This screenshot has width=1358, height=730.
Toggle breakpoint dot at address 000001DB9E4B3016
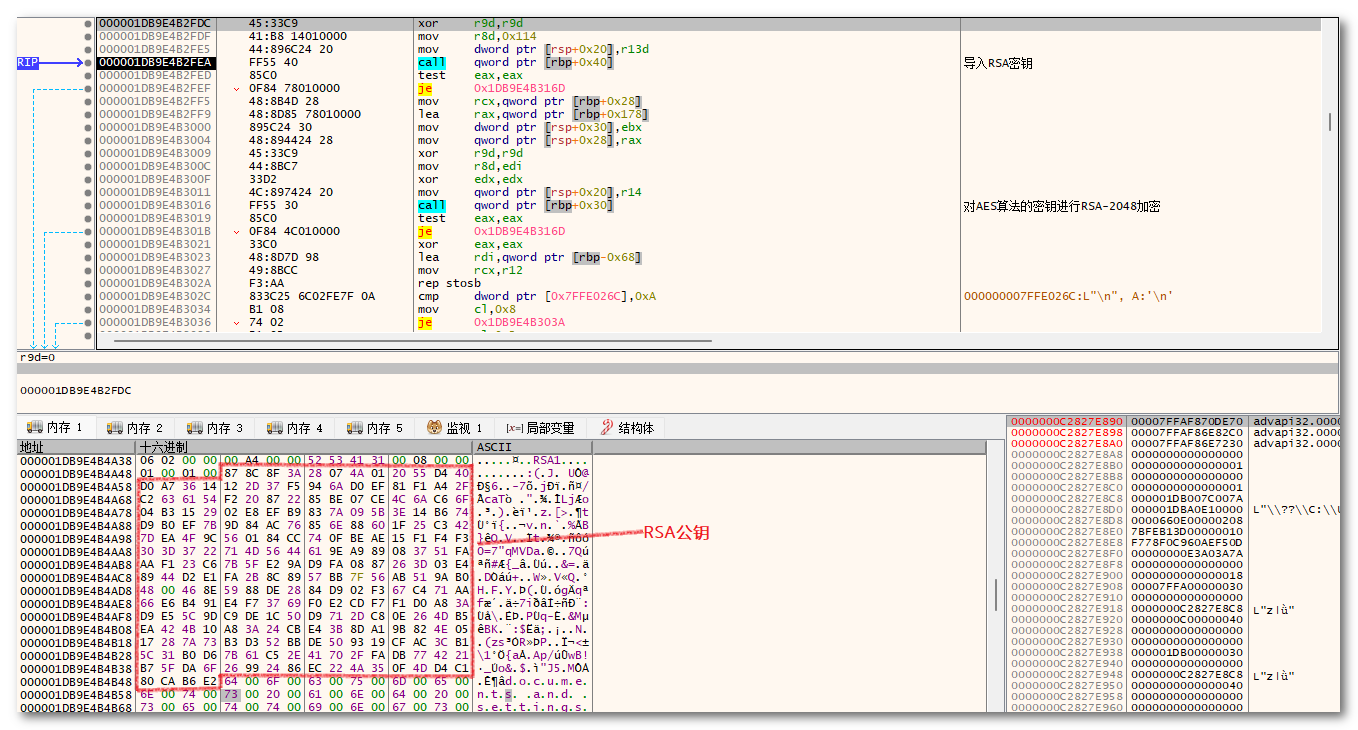click(x=88, y=206)
